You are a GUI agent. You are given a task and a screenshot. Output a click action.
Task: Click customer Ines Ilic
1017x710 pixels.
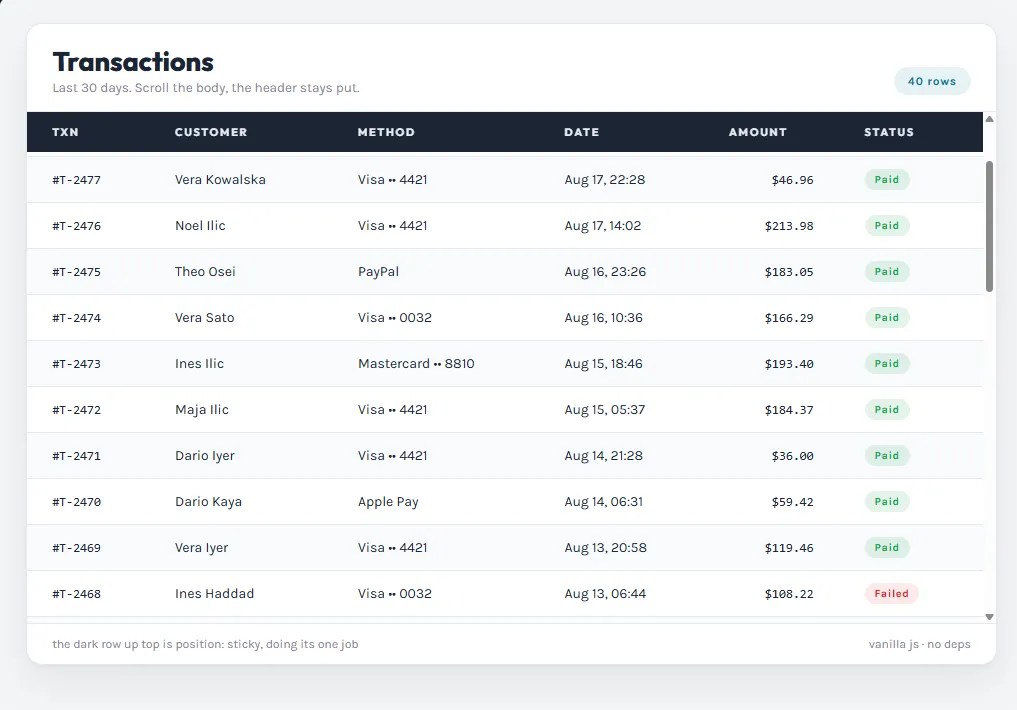pyautogui.click(x=199, y=364)
